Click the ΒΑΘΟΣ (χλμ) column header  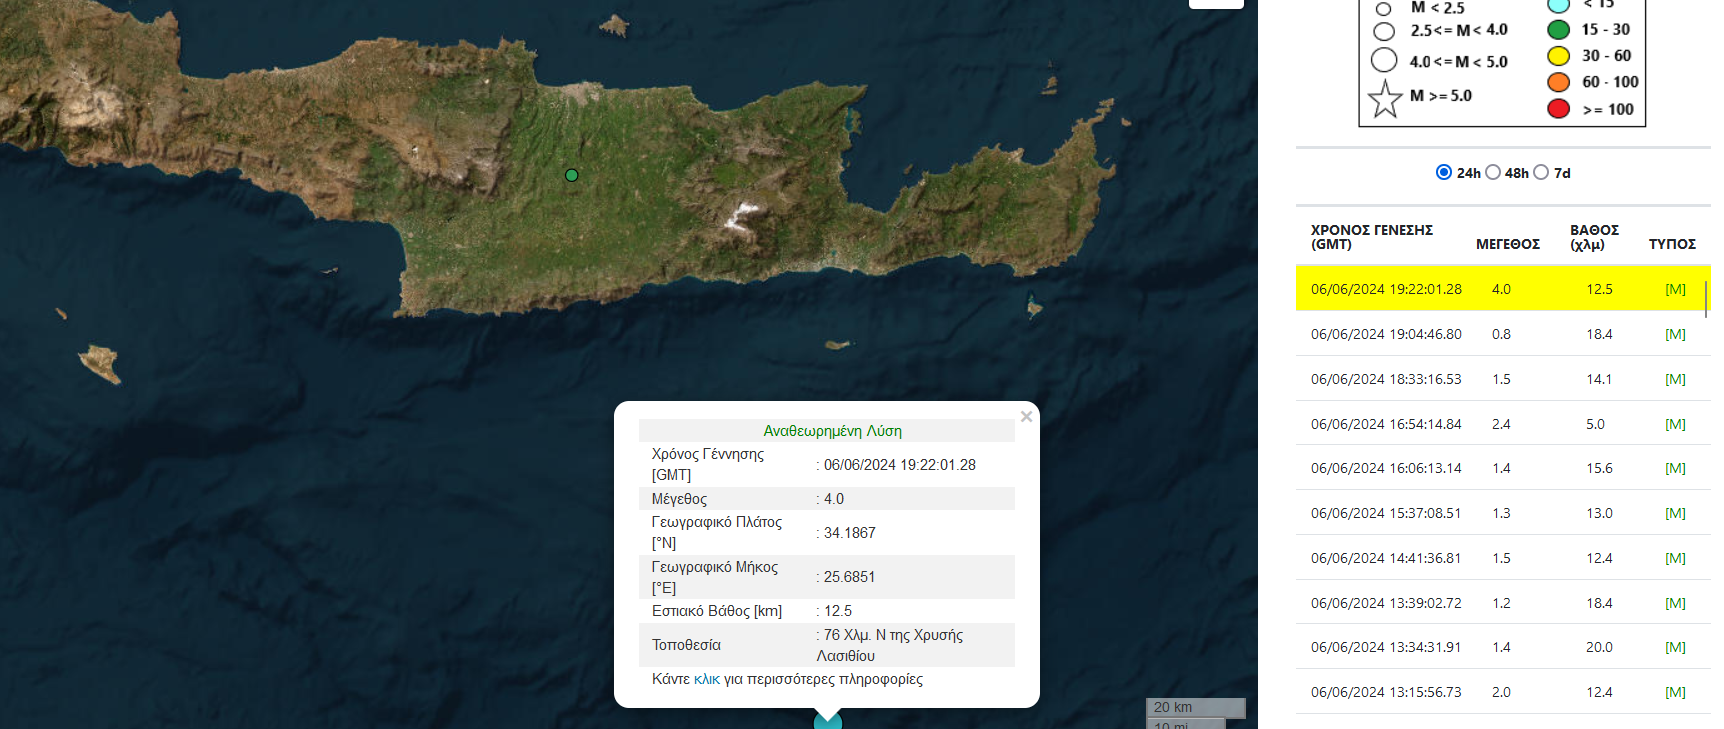pos(1594,237)
